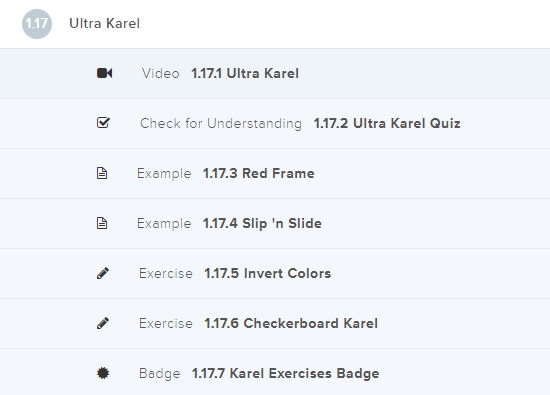The height and width of the screenshot is (395, 550).
Task: Click the Badge type label
Action: click(x=160, y=374)
